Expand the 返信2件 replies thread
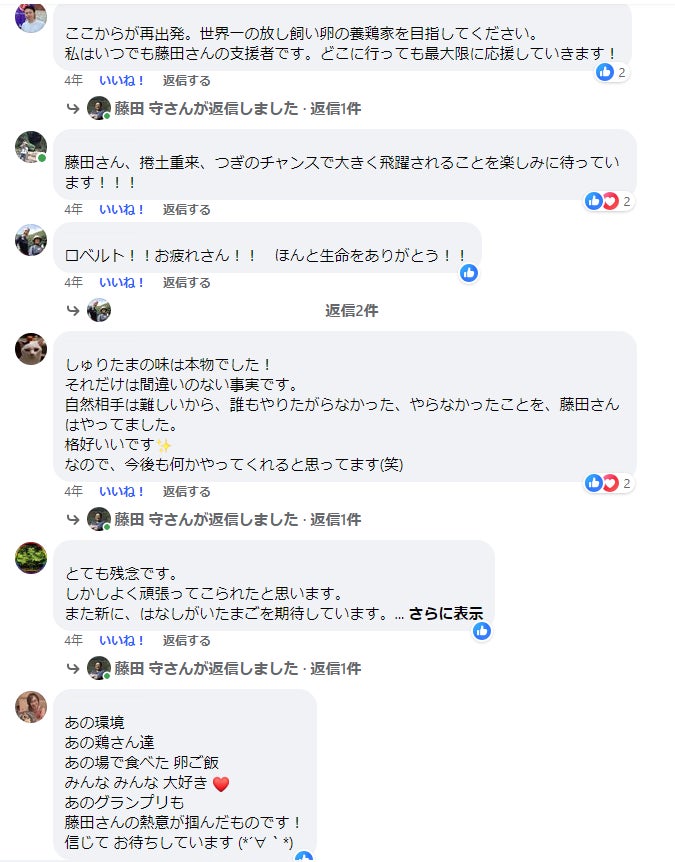This screenshot has height=862, width=675. (351, 311)
